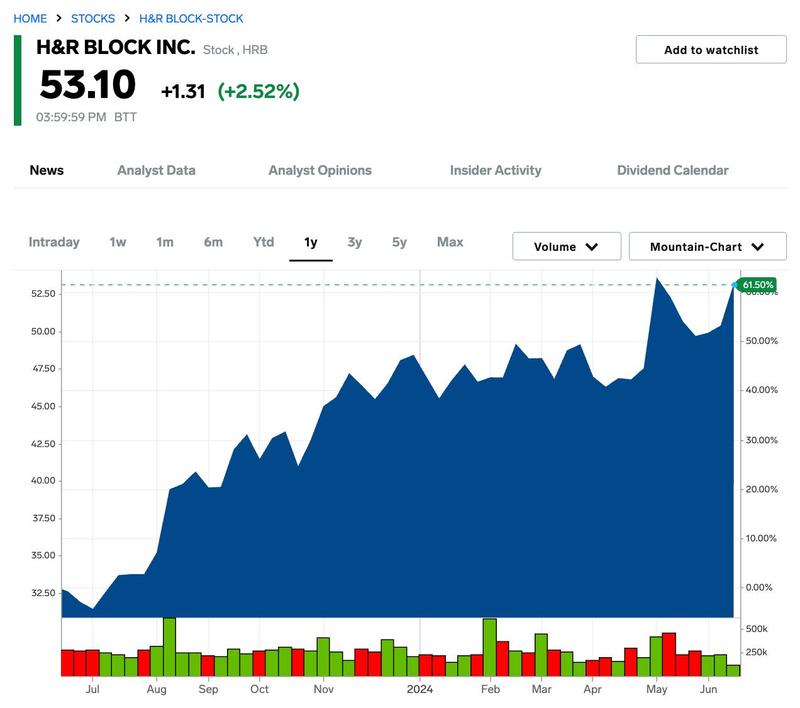Open the Mountain-Chart type dropdown

coord(707,246)
